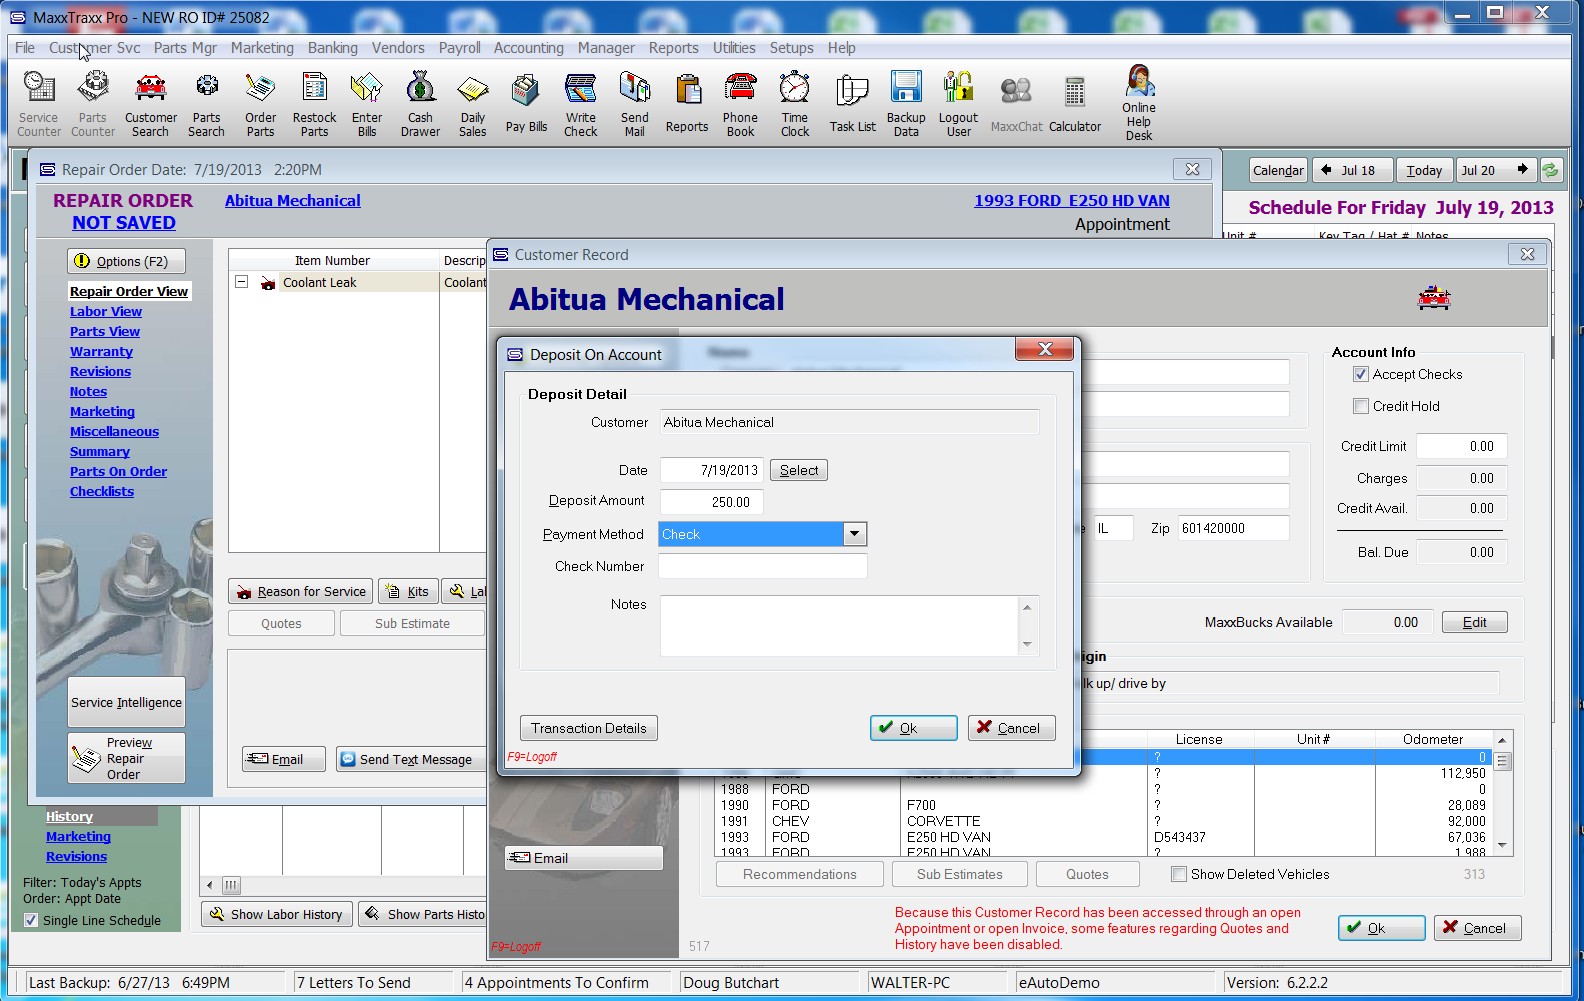The width and height of the screenshot is (1584, 1001).
Task: Open the 1993 FORD E250 HD VAN link
Action: pos(1072,201)
